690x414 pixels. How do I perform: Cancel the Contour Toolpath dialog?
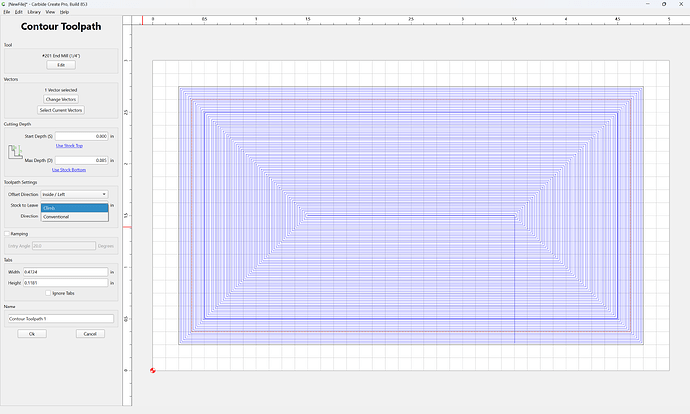point(90,334)
